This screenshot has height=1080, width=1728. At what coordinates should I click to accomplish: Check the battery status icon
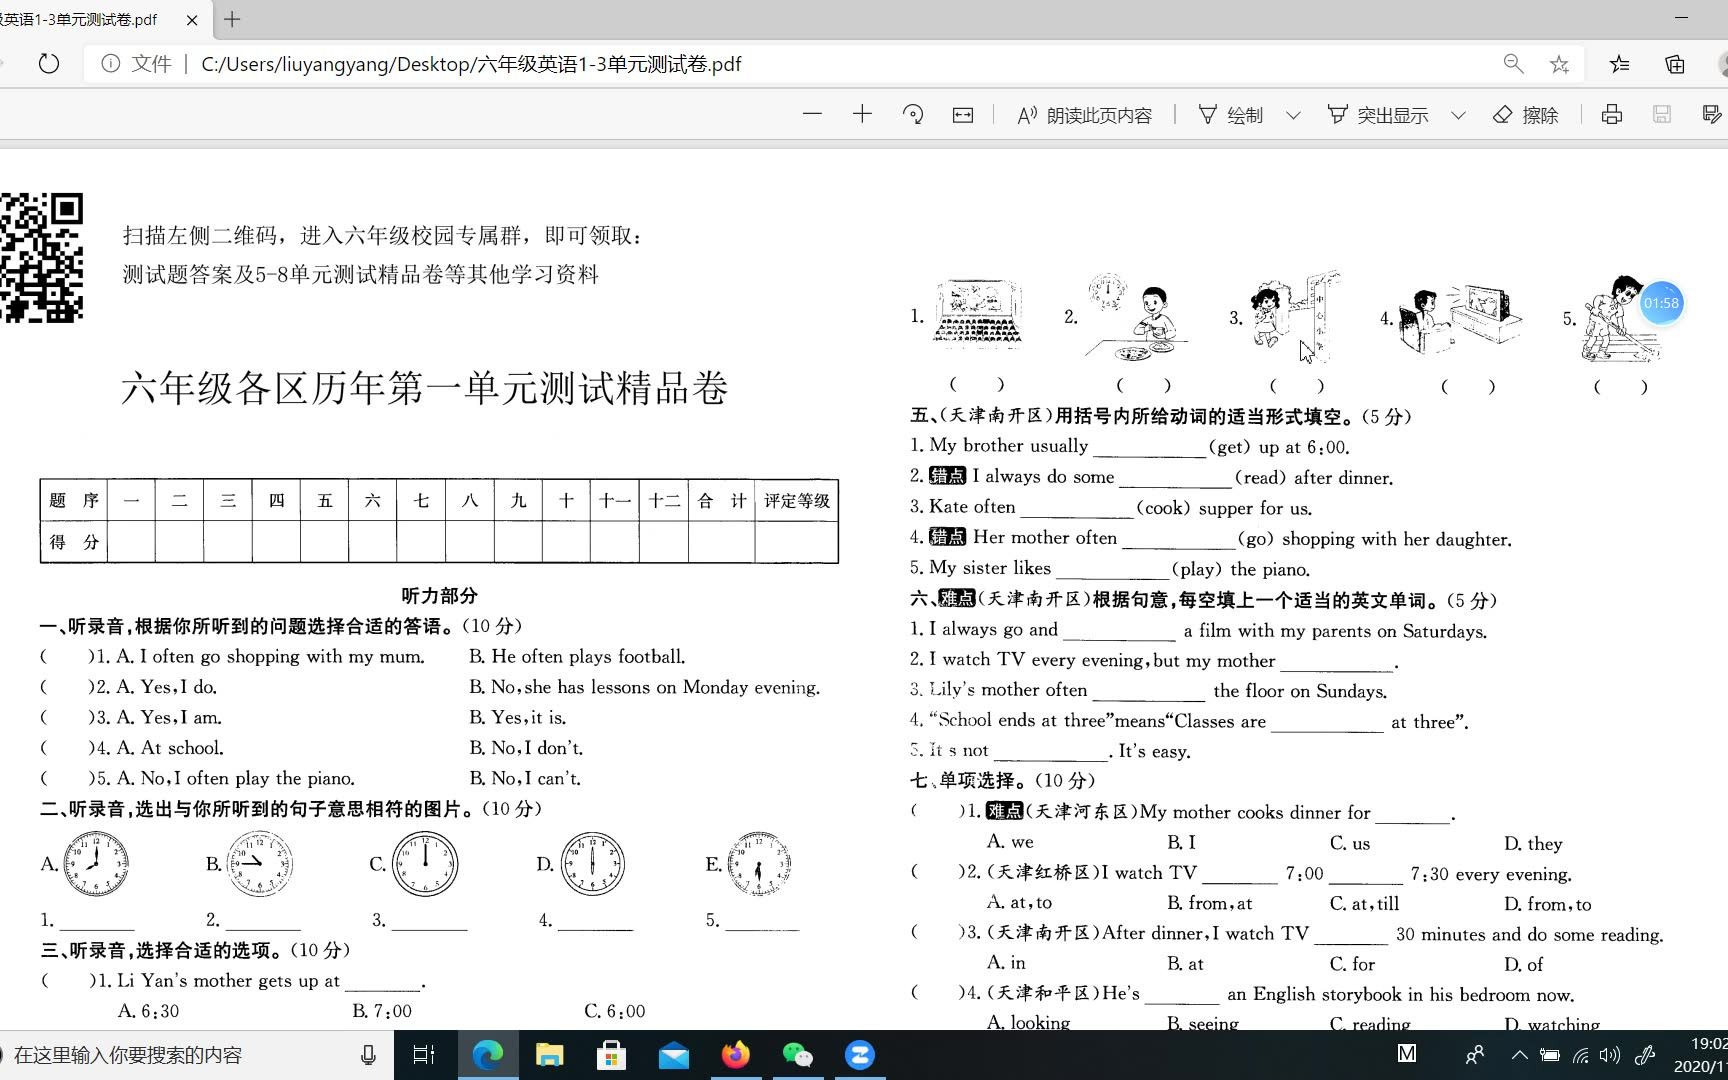click(x=1550, y=1055)
